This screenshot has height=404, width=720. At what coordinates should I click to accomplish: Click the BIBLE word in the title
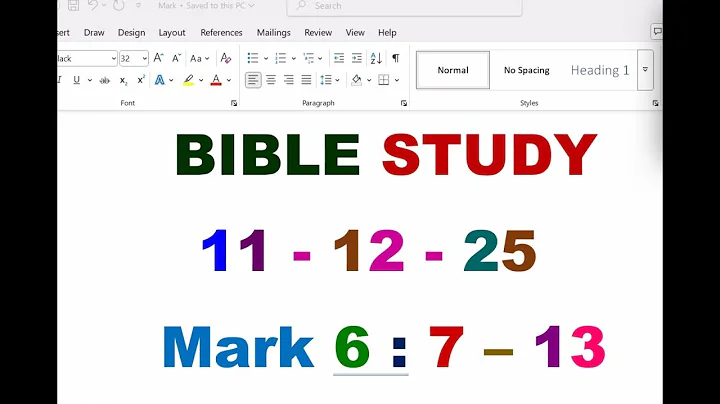pos(268,155)
